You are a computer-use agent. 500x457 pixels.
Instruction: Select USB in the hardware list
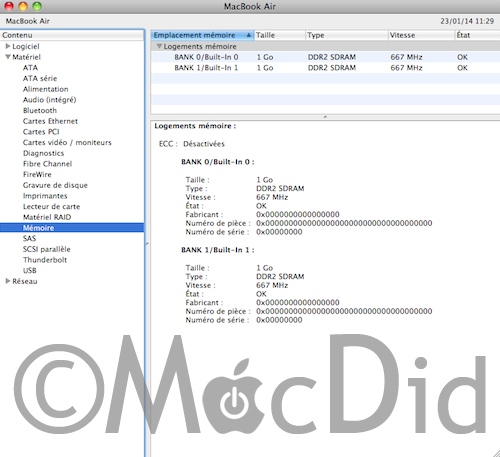[x=30, y=270]
